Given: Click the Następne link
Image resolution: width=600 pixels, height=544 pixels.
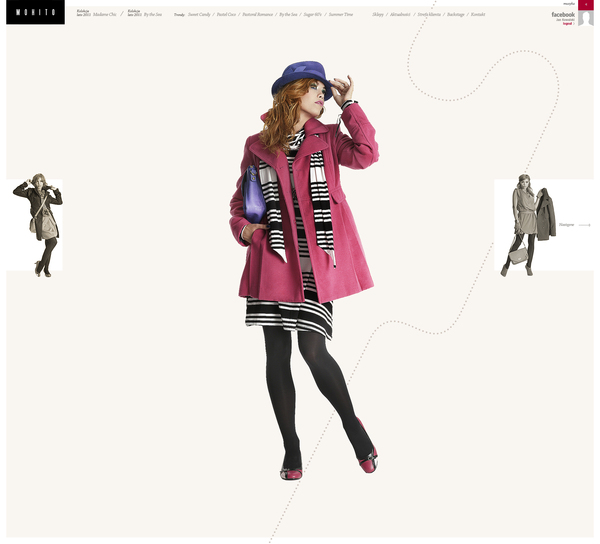Looking at the screenshot, I should 566,225.
